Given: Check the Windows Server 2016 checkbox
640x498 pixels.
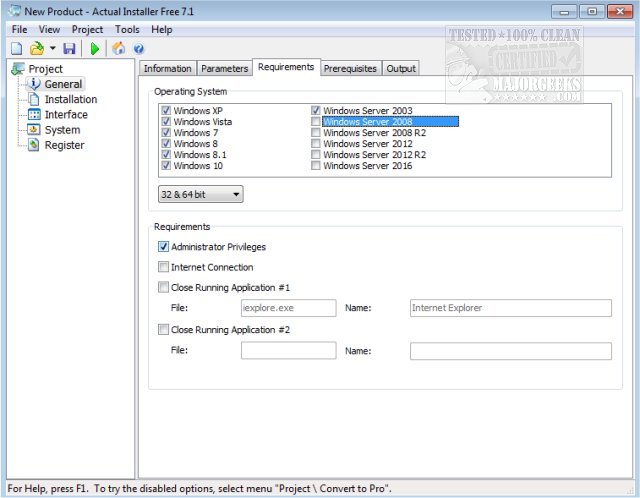Looking at the screenshot, I should click(316, 165).
